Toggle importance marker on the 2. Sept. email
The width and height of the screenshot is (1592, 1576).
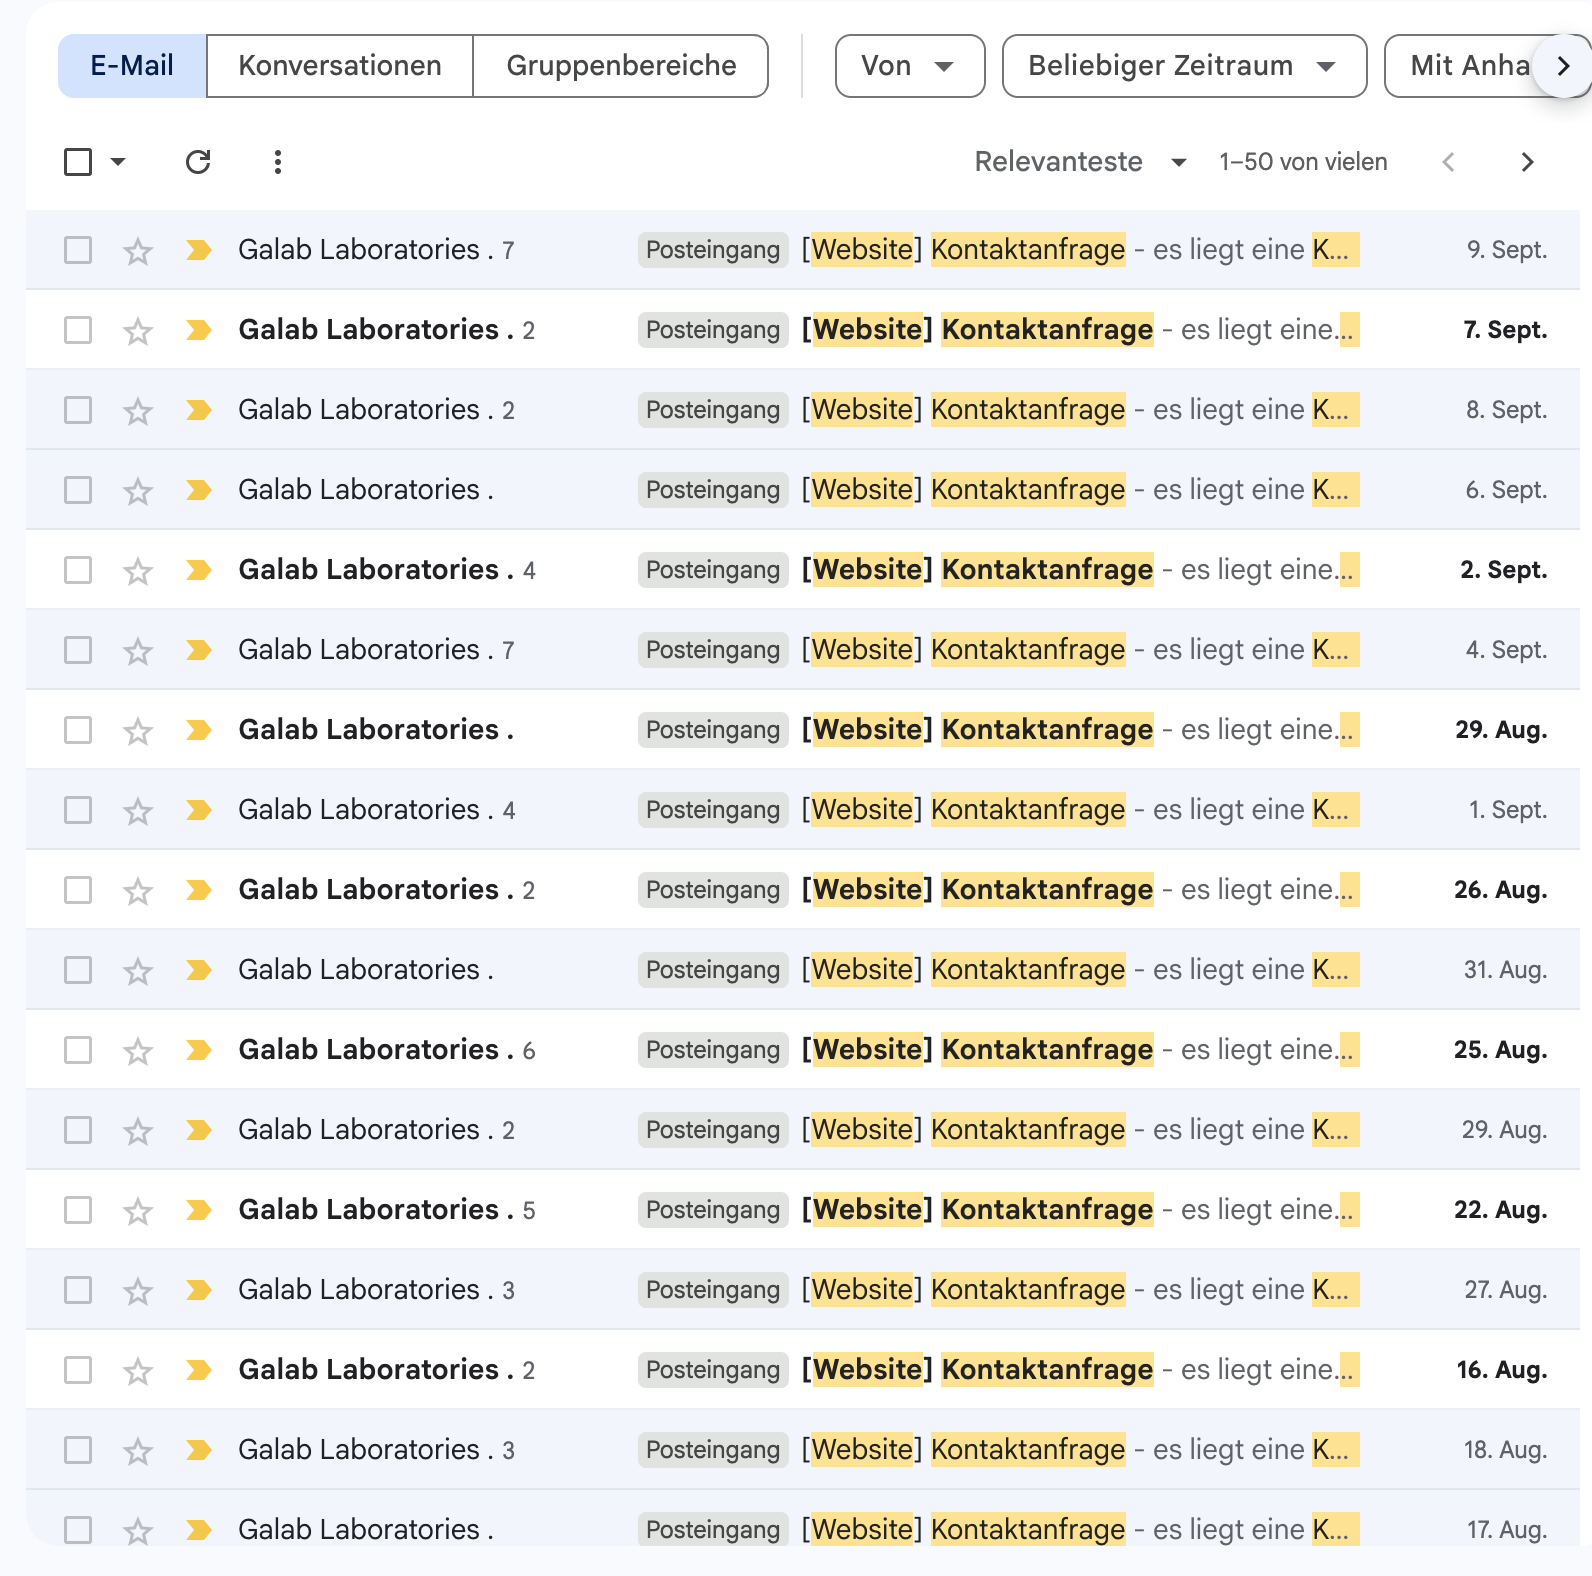pos(199,570)
